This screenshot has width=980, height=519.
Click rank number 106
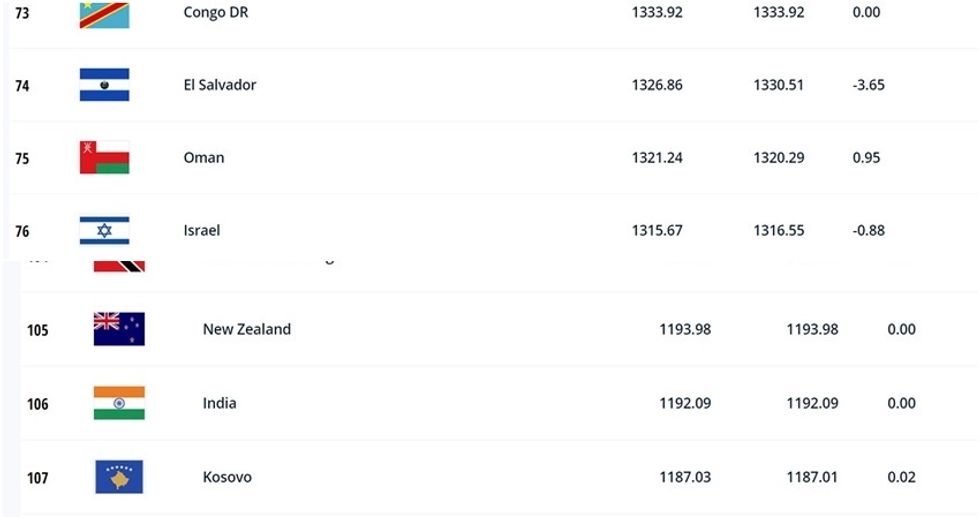pos(37,404)
